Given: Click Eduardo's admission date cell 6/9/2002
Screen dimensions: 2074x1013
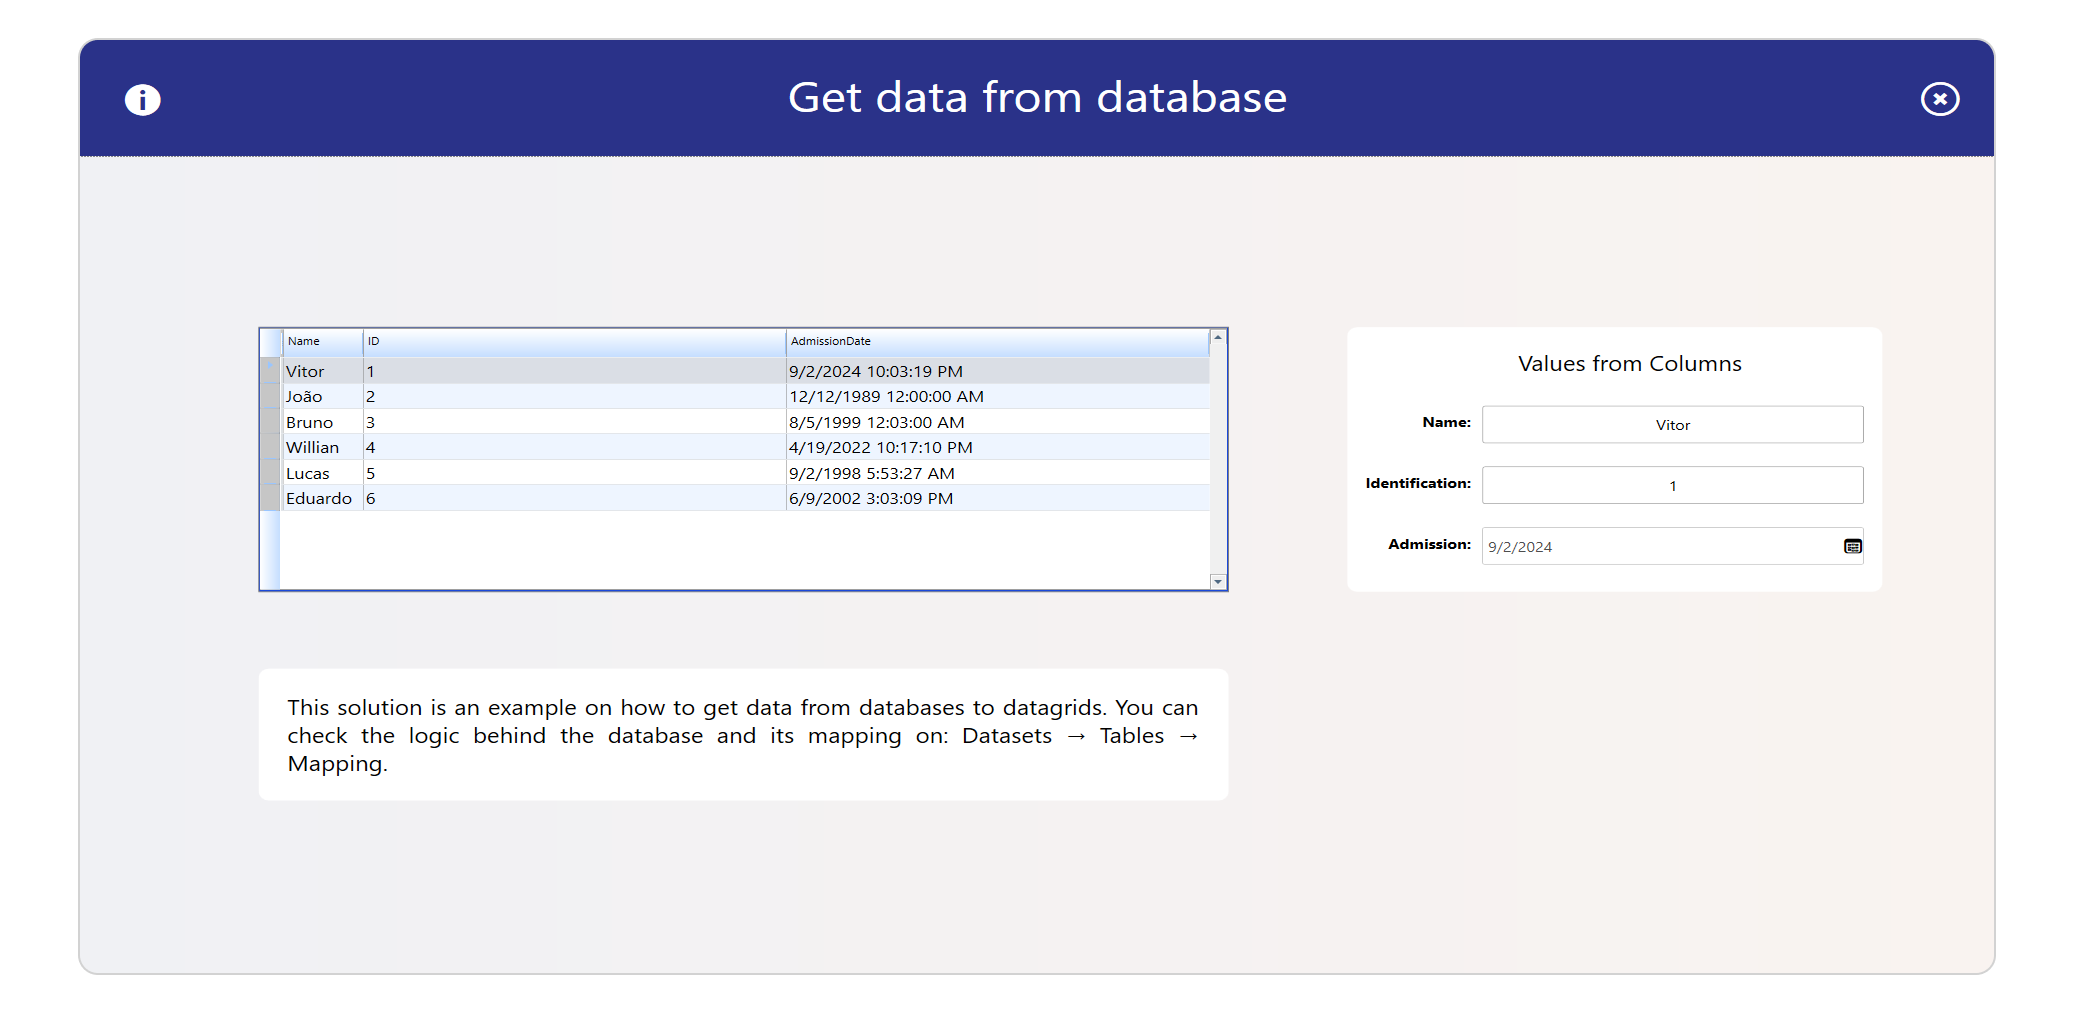Looking at the screenshot, I should coord(871,499).
